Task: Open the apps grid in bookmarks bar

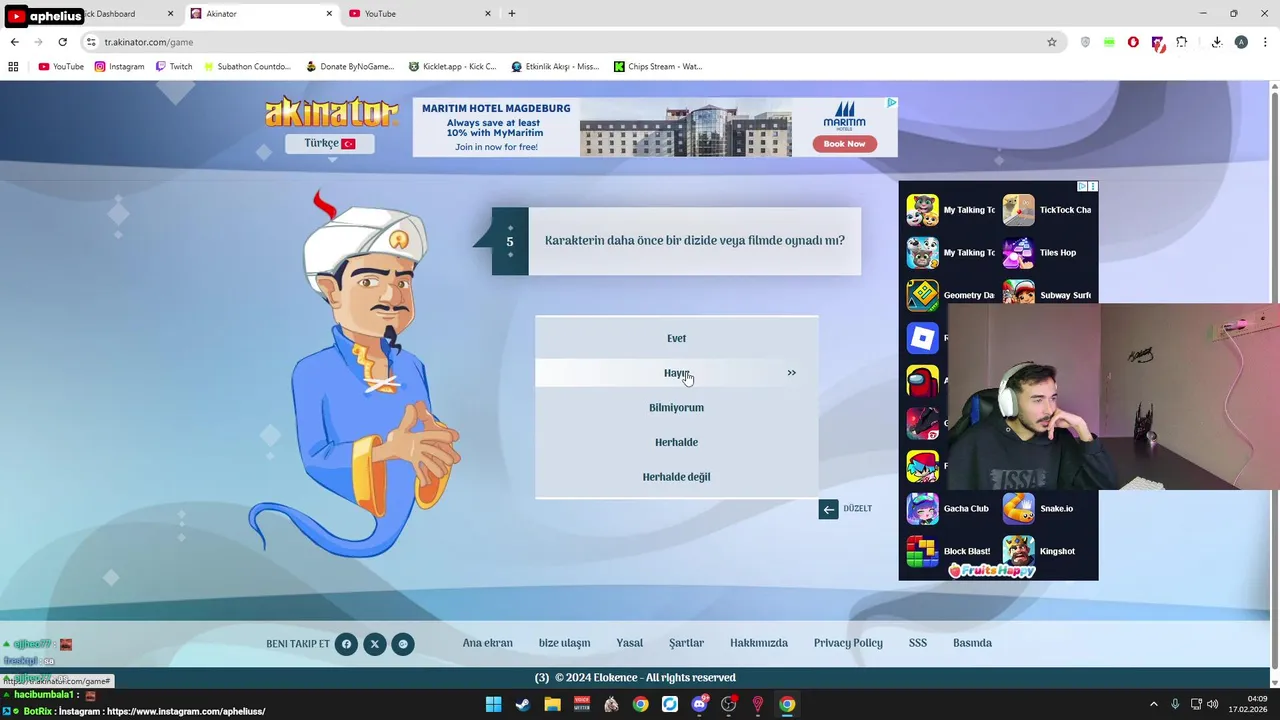Action: (13, 67)
